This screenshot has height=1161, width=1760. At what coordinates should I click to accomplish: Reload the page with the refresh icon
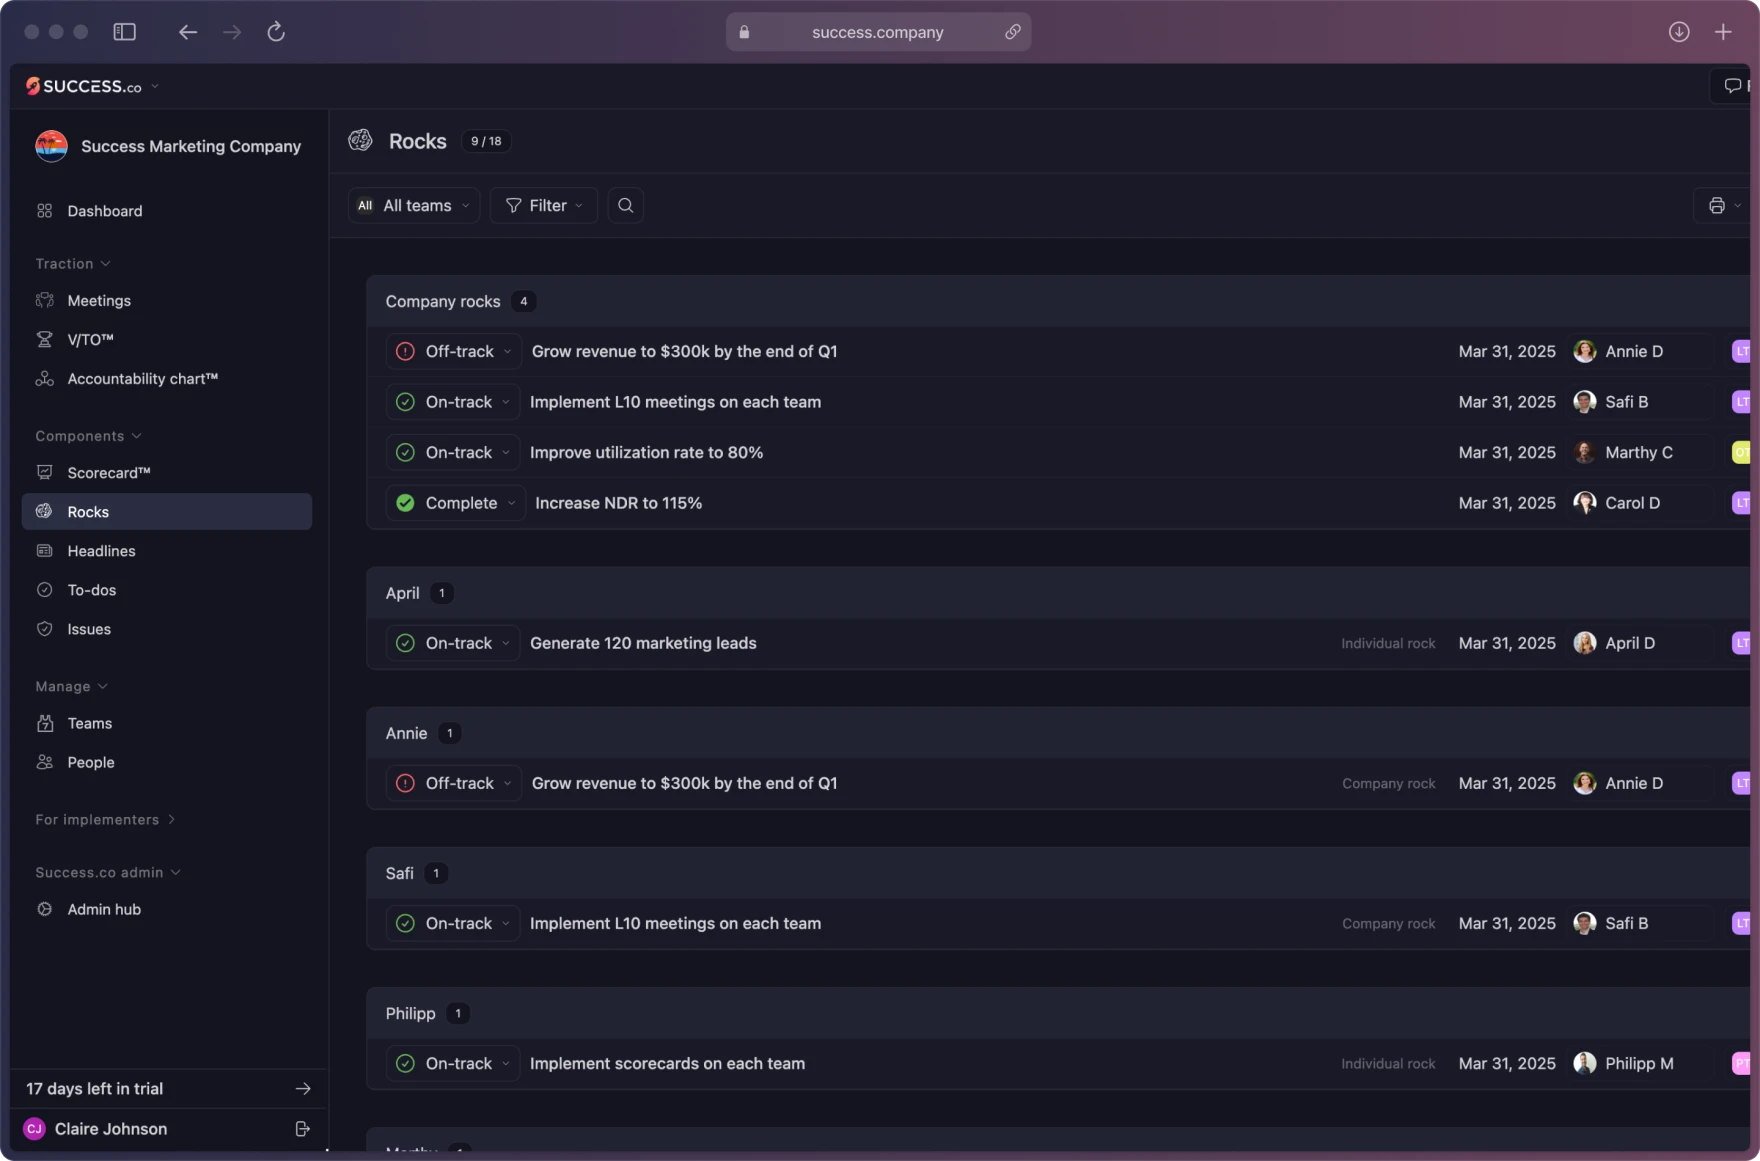[x=276, y=32]
